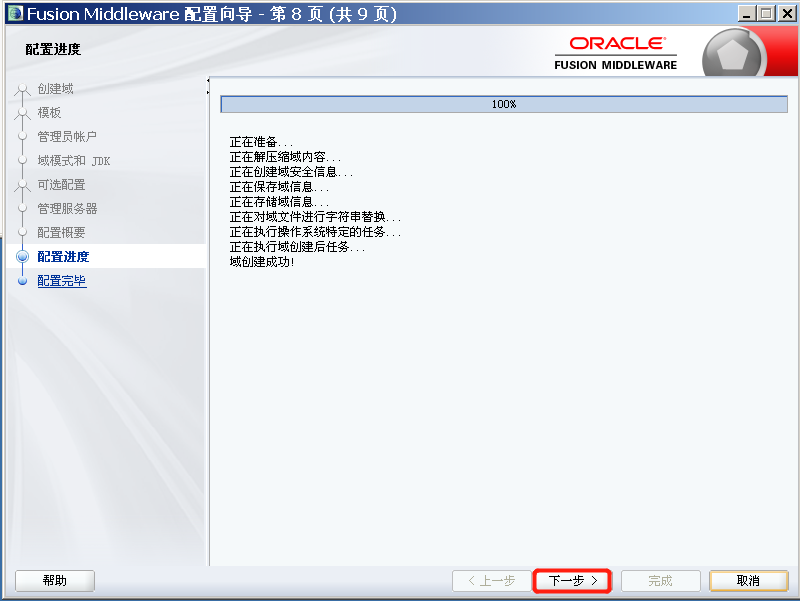Click the 正在准备... log line

coord(261,142)
